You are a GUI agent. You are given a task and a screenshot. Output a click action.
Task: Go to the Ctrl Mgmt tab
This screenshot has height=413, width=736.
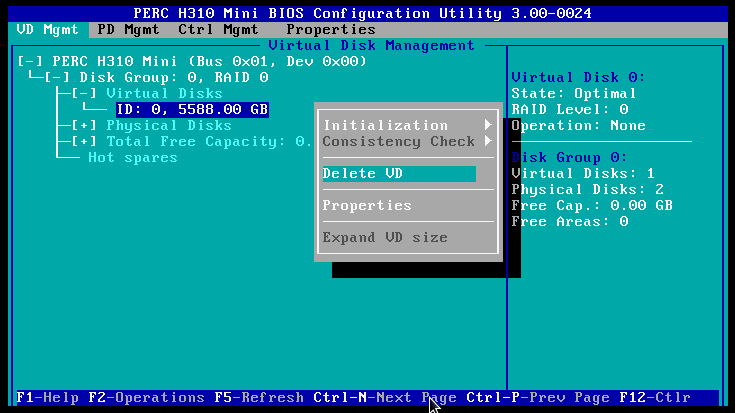(218, 29)
